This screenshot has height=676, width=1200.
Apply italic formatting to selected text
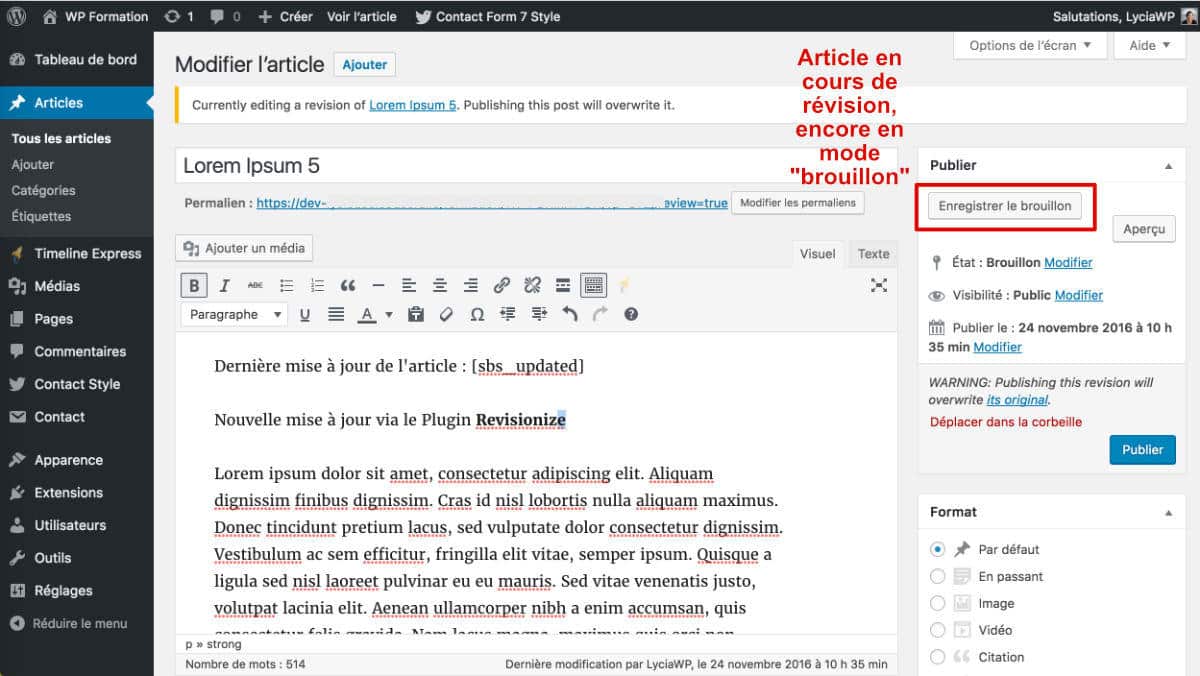pos(222,285)
